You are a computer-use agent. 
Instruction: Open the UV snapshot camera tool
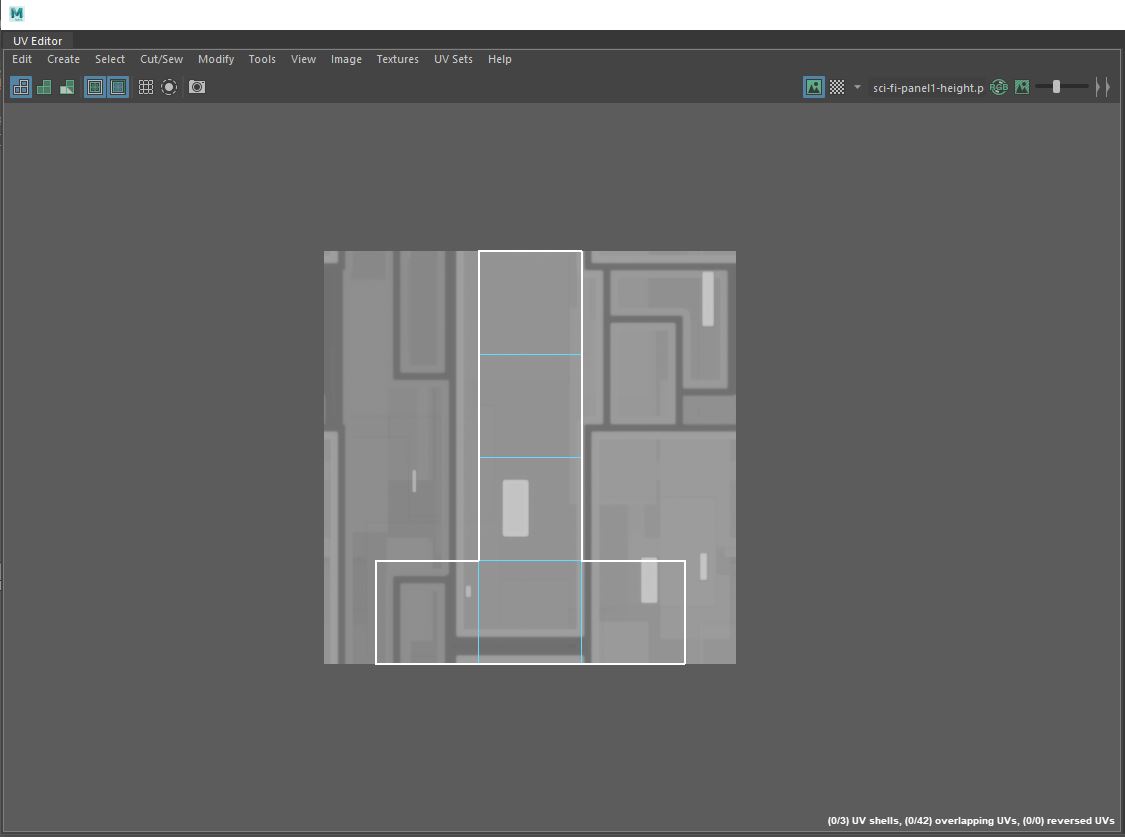coord(196,87)
